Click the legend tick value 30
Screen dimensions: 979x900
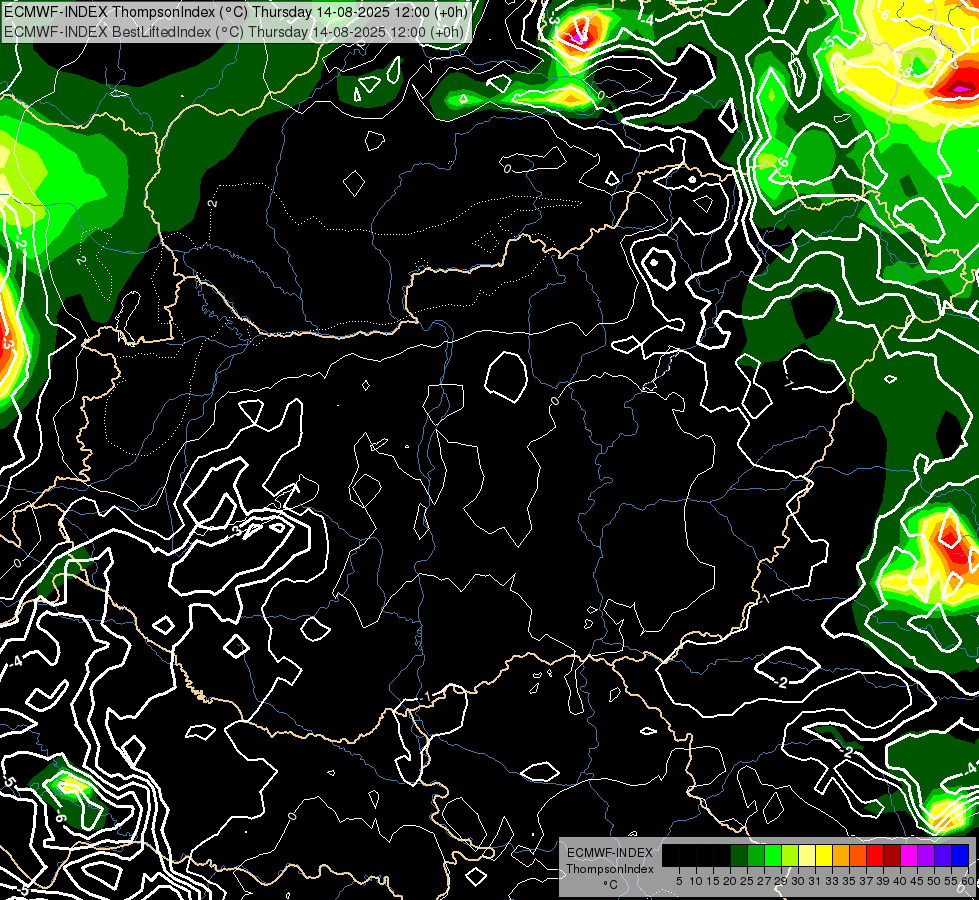[x=798, y=881]
